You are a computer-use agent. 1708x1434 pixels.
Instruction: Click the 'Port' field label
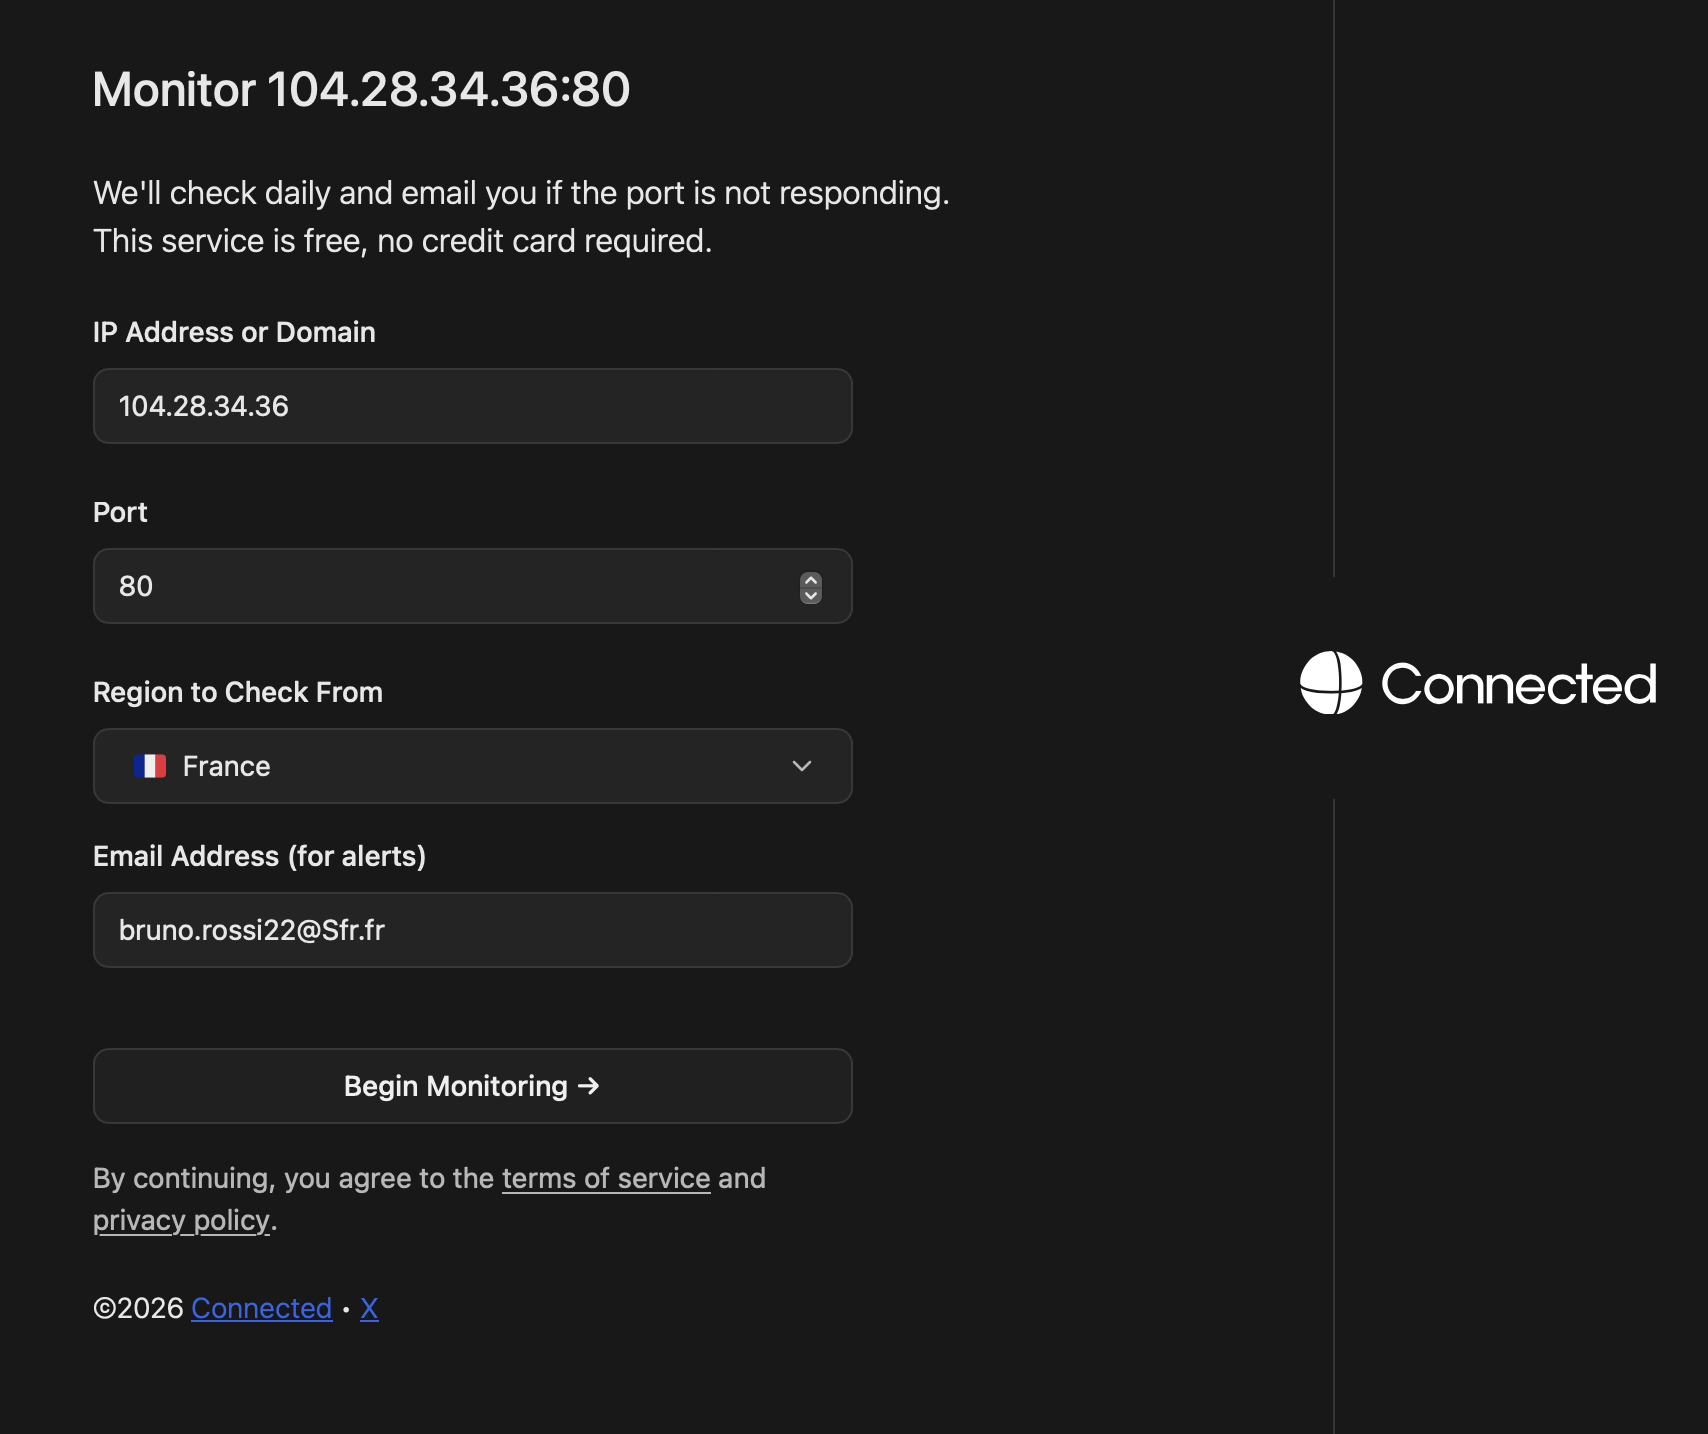tap(120, 512)
